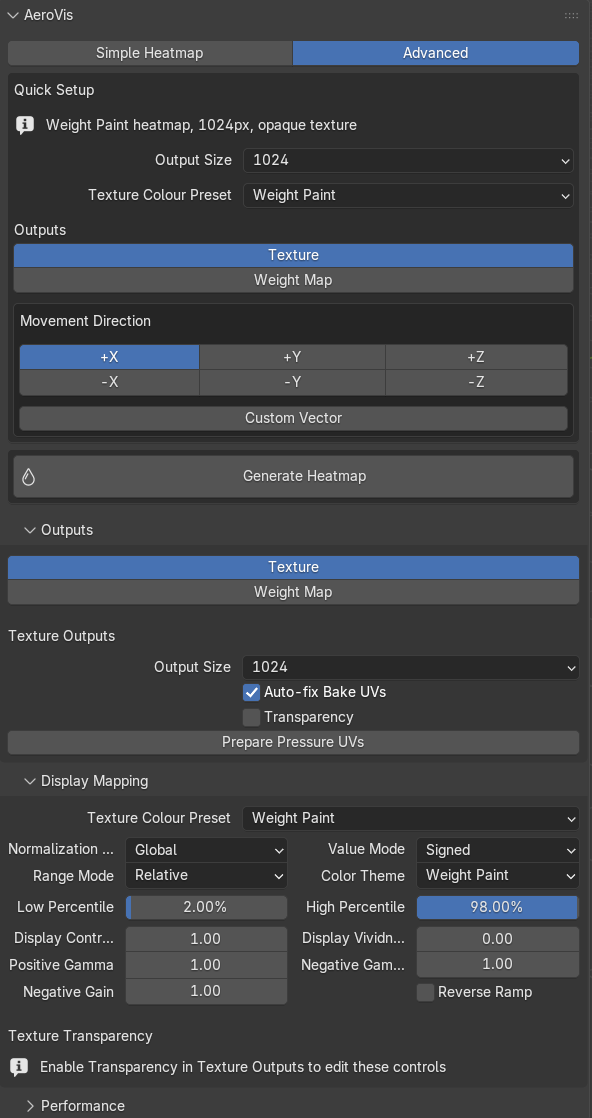The width and height of the screenshot is (592, 1118).
Task: Select Weight Map in Outputs subpanel
Action: 293,592
